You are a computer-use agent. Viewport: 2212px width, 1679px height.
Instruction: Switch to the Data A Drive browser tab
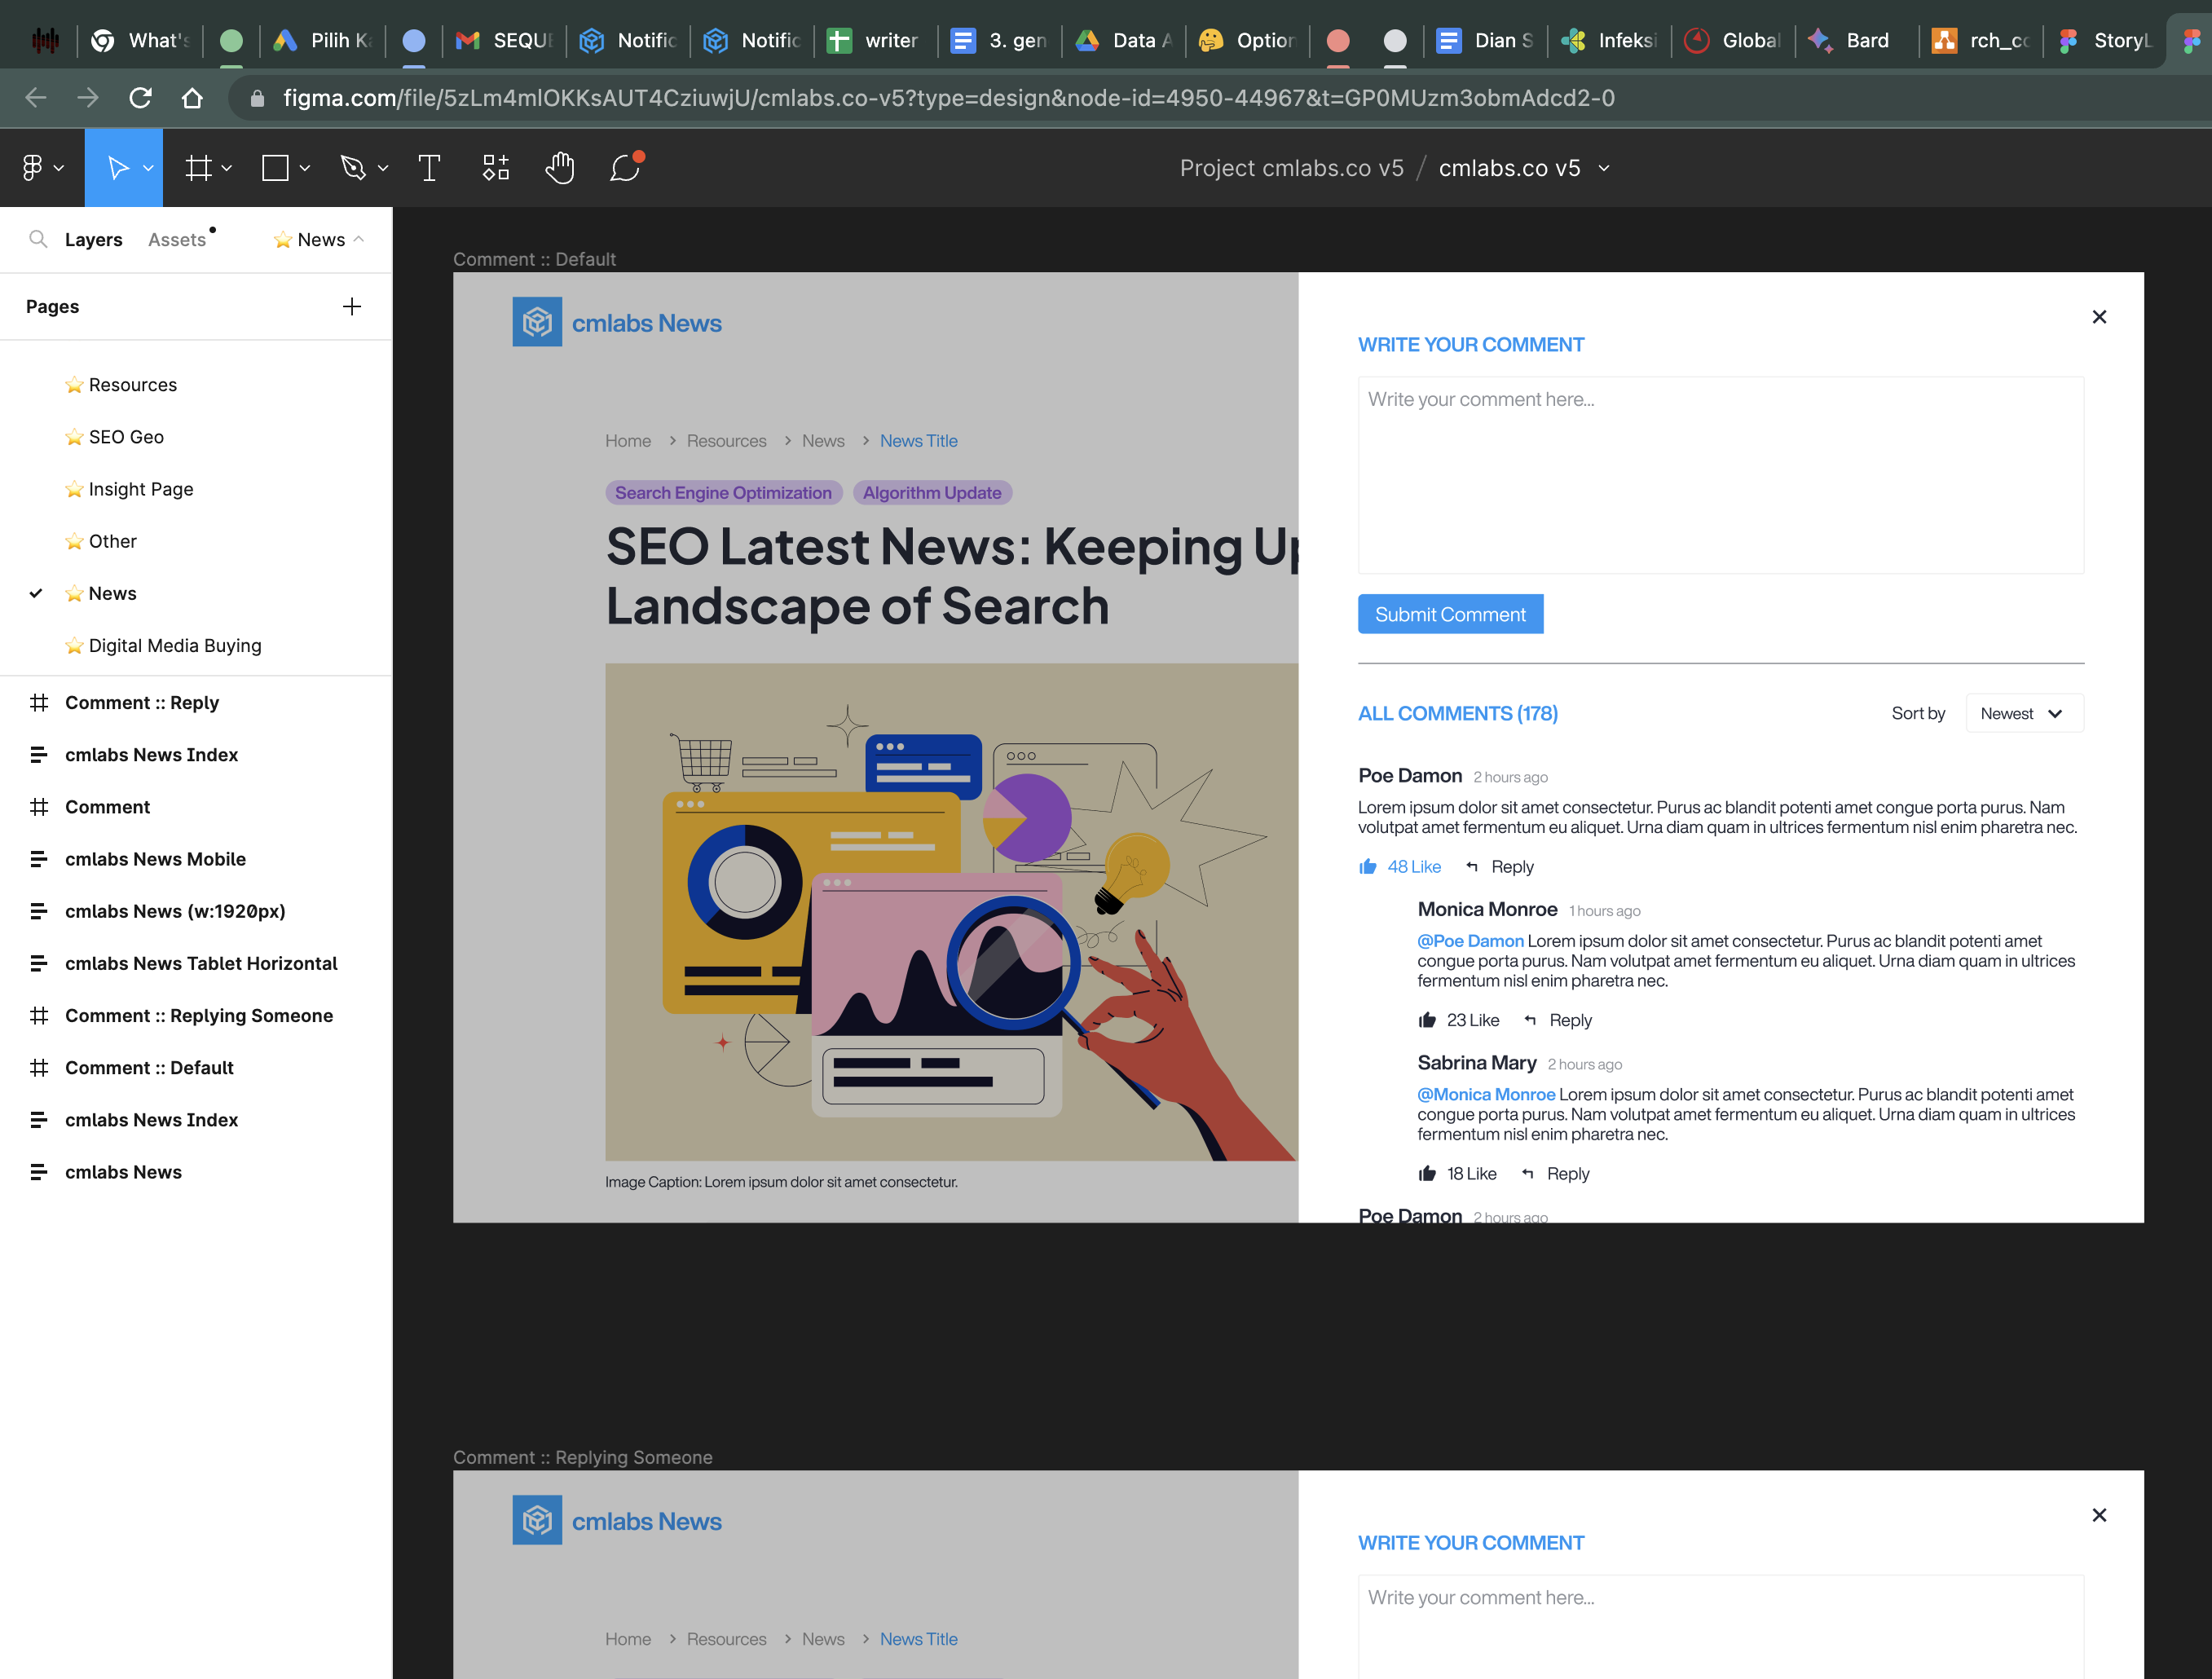[1124, 40]
